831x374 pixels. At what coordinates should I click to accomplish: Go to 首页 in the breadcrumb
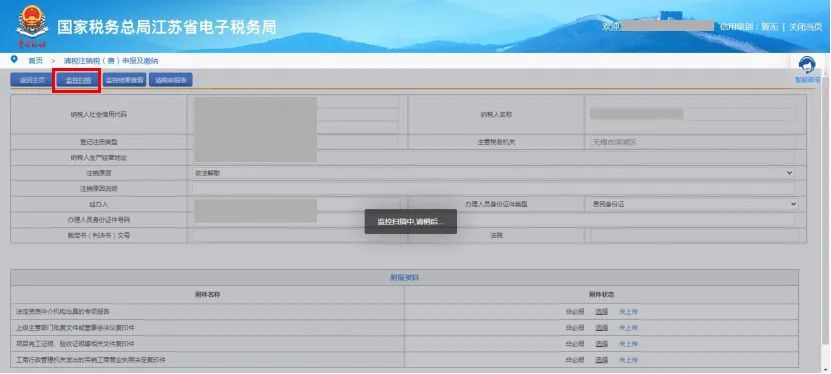click(36, 61)
